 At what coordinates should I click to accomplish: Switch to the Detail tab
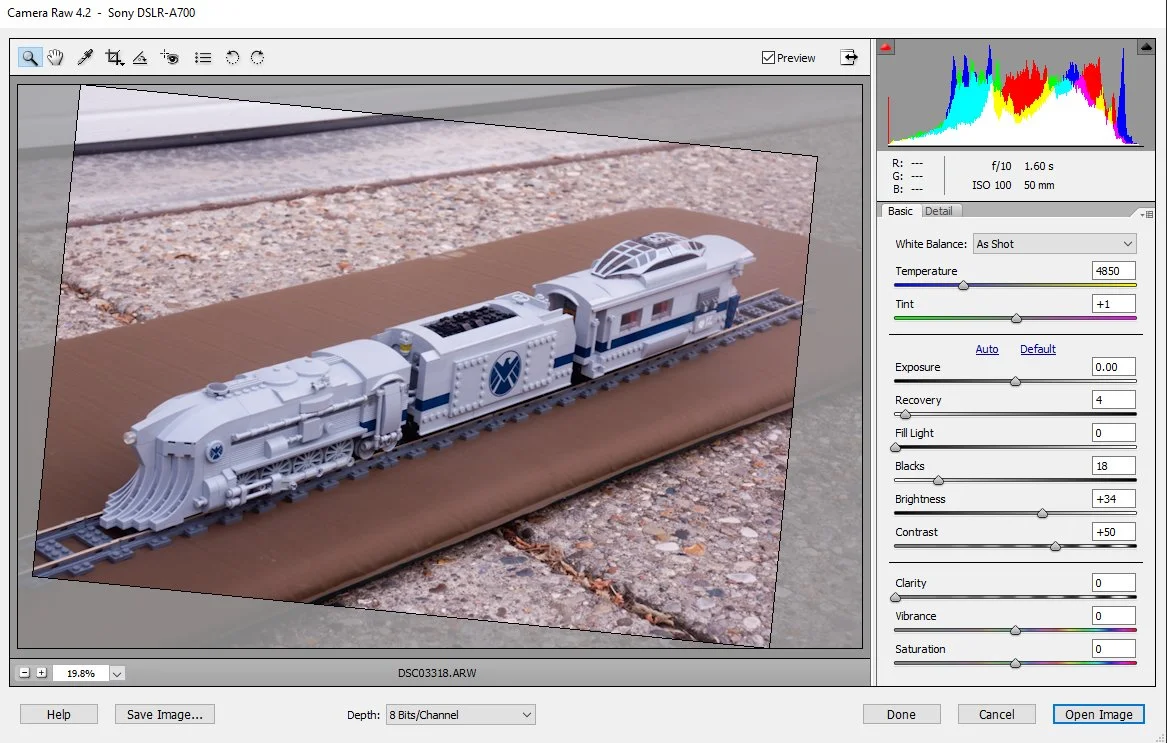[x=939, y=211]
